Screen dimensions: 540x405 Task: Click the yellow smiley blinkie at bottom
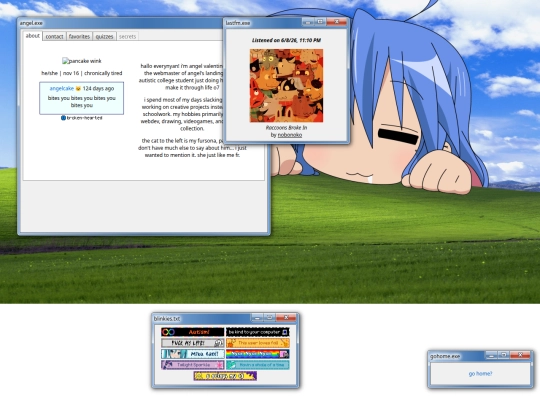(225, 376)
